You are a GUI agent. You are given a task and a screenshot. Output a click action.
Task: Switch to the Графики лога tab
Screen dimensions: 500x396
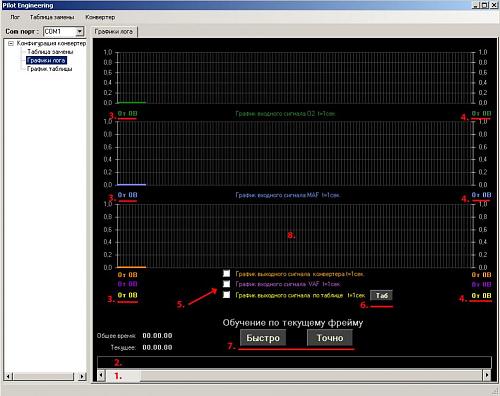point(114,32)
